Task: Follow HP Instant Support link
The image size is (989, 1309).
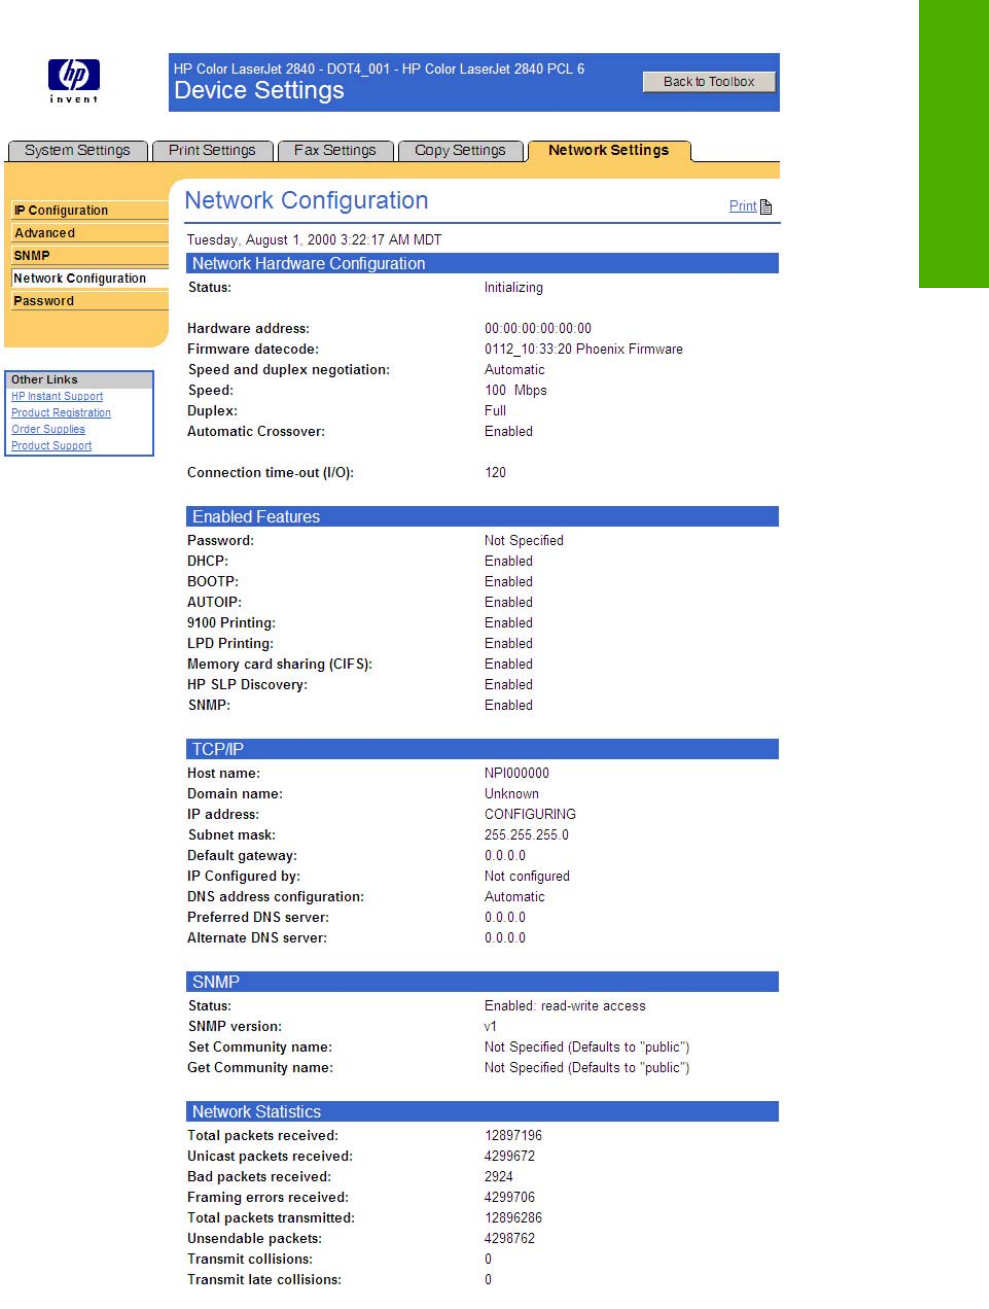Action: coord(57,396)
